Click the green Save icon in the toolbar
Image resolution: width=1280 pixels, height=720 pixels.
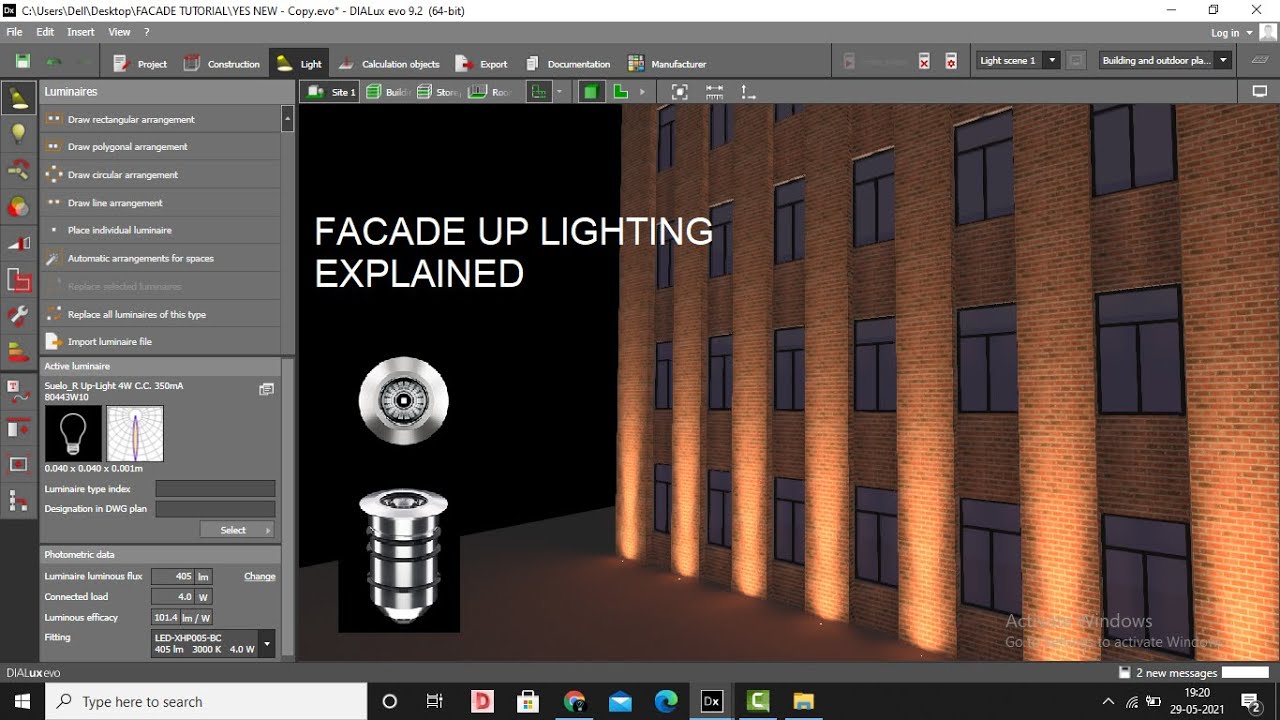[x=22, y=62]
